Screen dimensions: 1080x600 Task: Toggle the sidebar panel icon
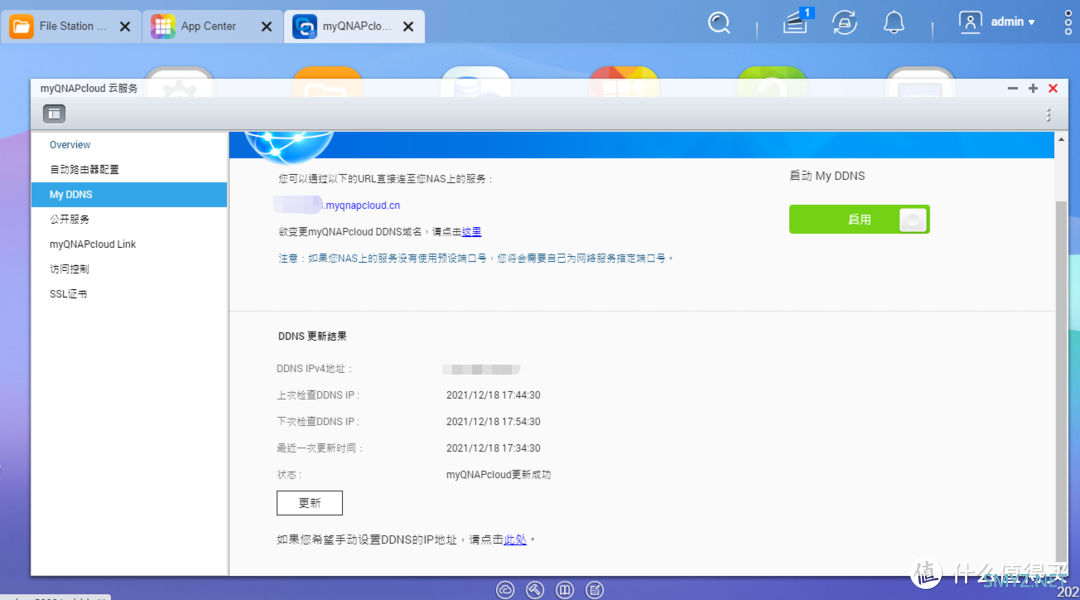pos(54,114)
